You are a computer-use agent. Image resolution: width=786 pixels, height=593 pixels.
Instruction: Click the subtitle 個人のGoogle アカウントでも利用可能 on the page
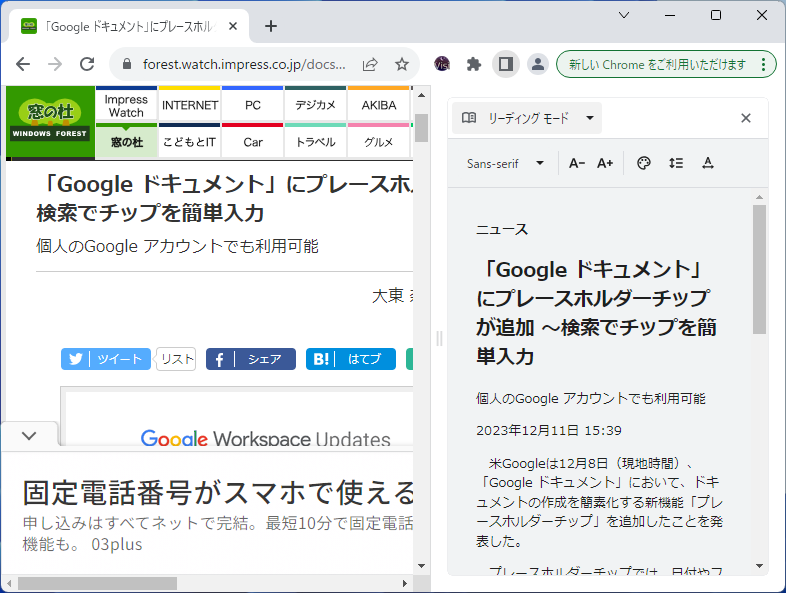pos(177,246)
